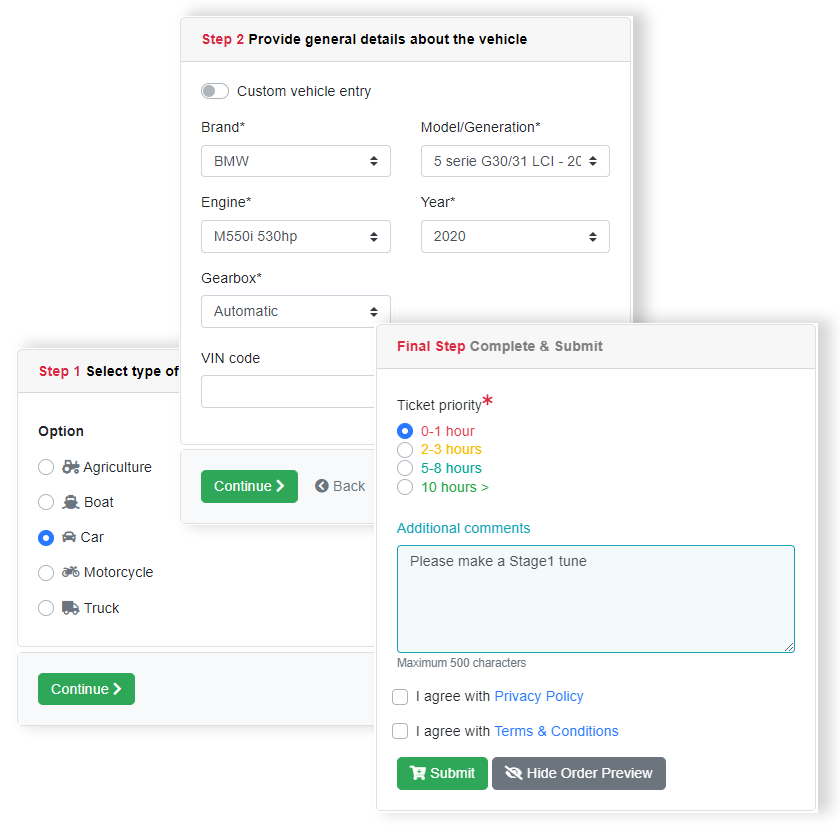Open the Year dropdown set to 2020
840x840 pixels.
tap(514, 236)
